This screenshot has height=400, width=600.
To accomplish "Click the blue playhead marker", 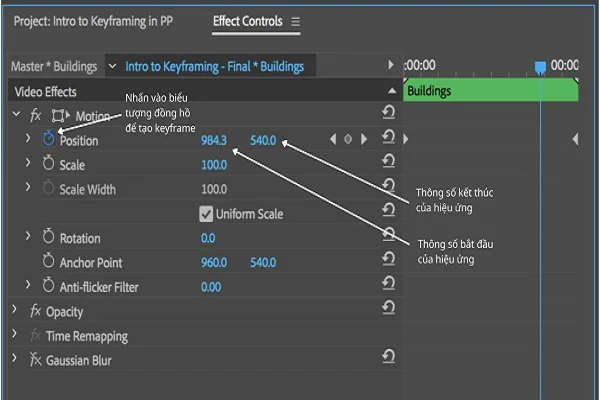I will tap(540, 68).
